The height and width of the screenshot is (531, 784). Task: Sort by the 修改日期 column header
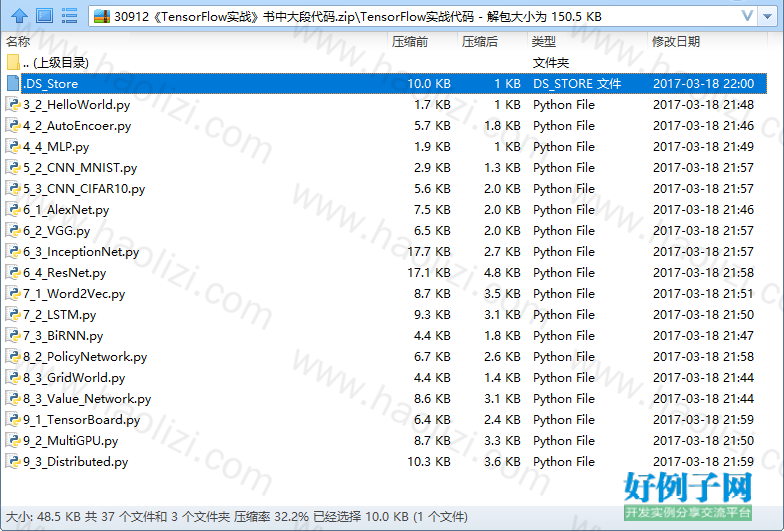(x=676, y=42)
